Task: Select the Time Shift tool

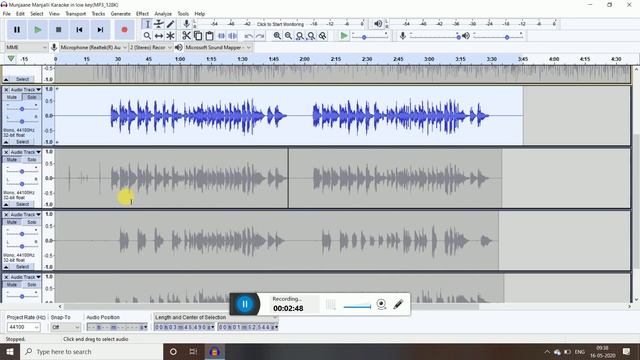Action: [159, 36]
